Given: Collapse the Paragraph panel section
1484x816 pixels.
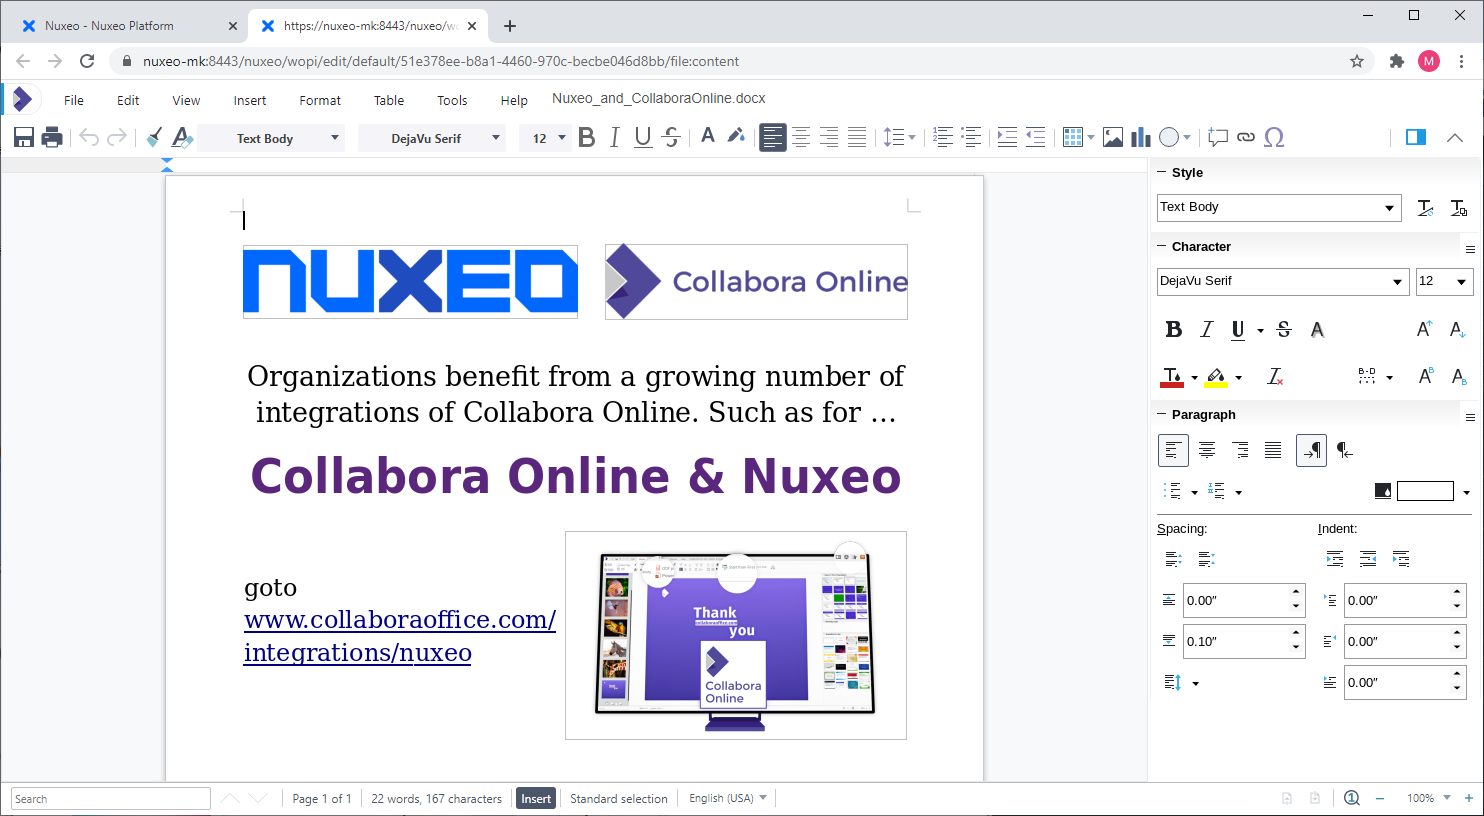Looking at the screenshot, I should [1162, 414].
